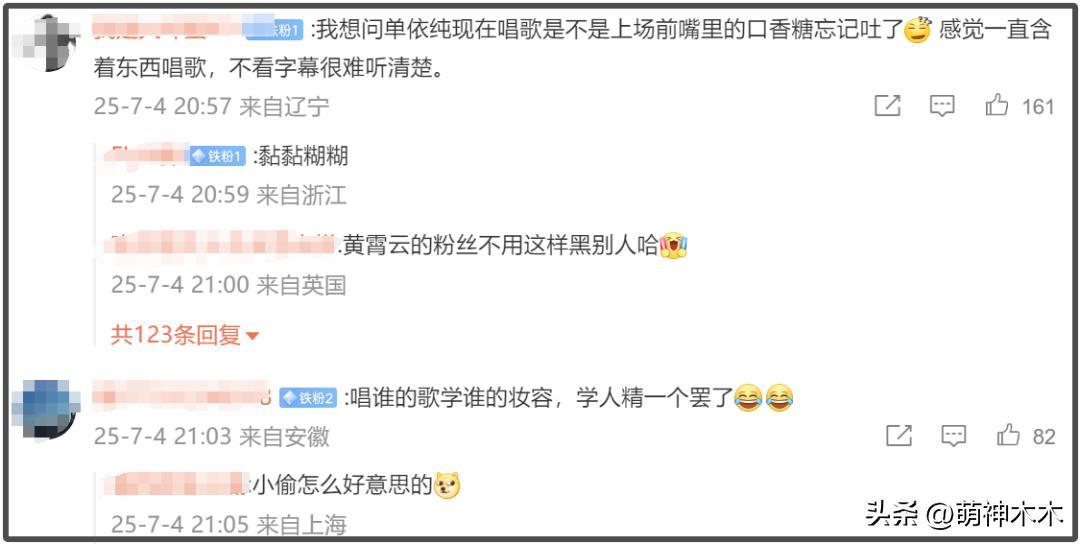1080x544 pixels.
Task: Open the first commenter's avatar
Action: click(x=46, y=44)
